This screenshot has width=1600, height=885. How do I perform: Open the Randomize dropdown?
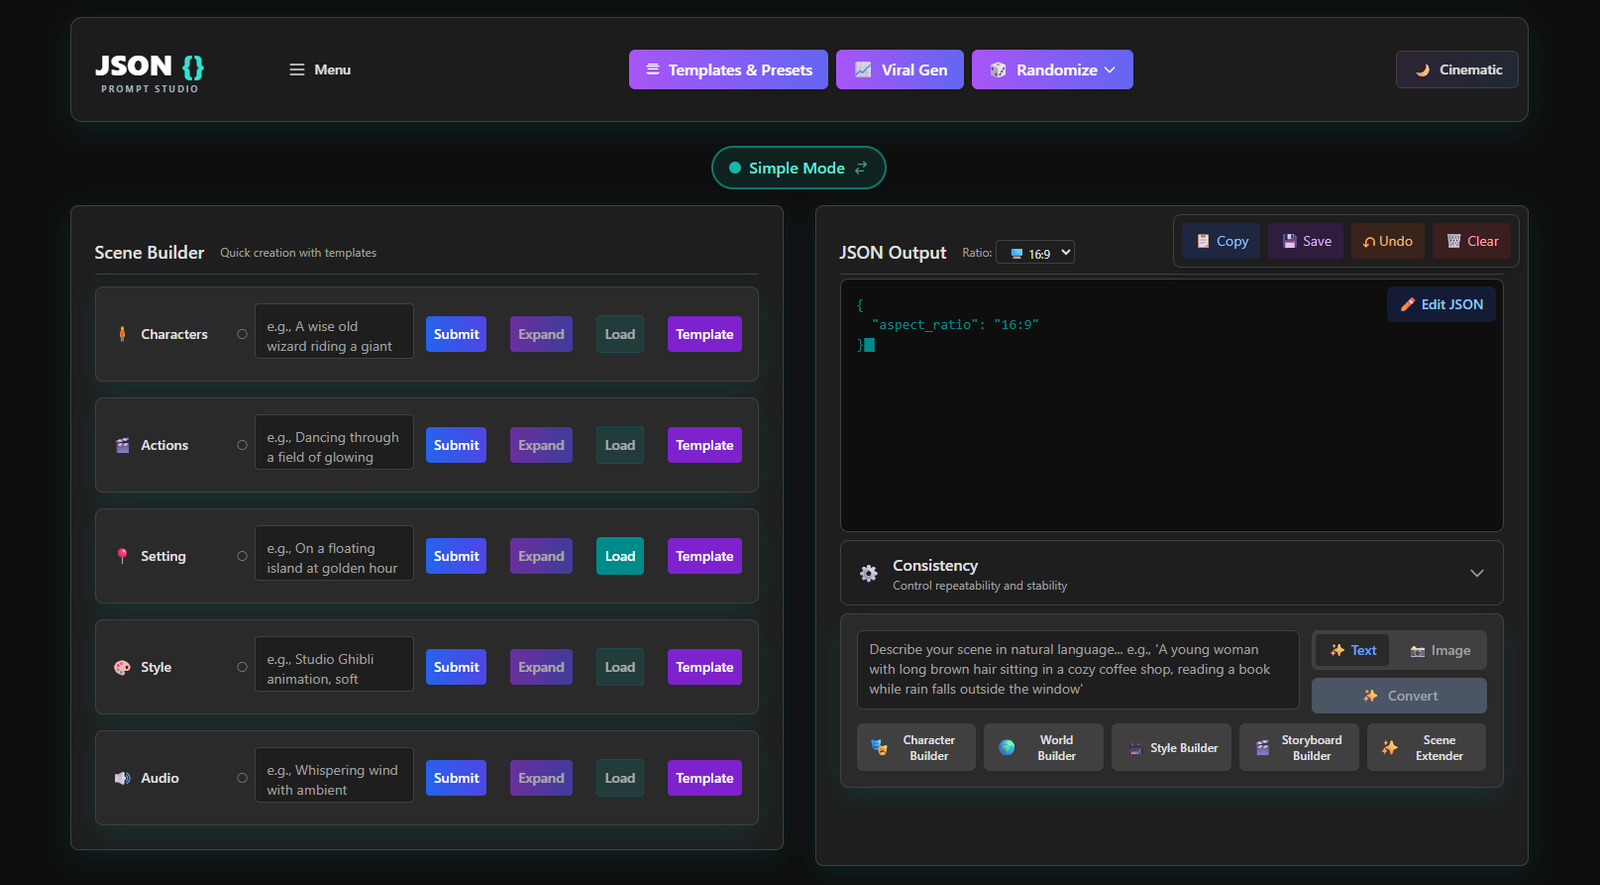point(1052,70)
